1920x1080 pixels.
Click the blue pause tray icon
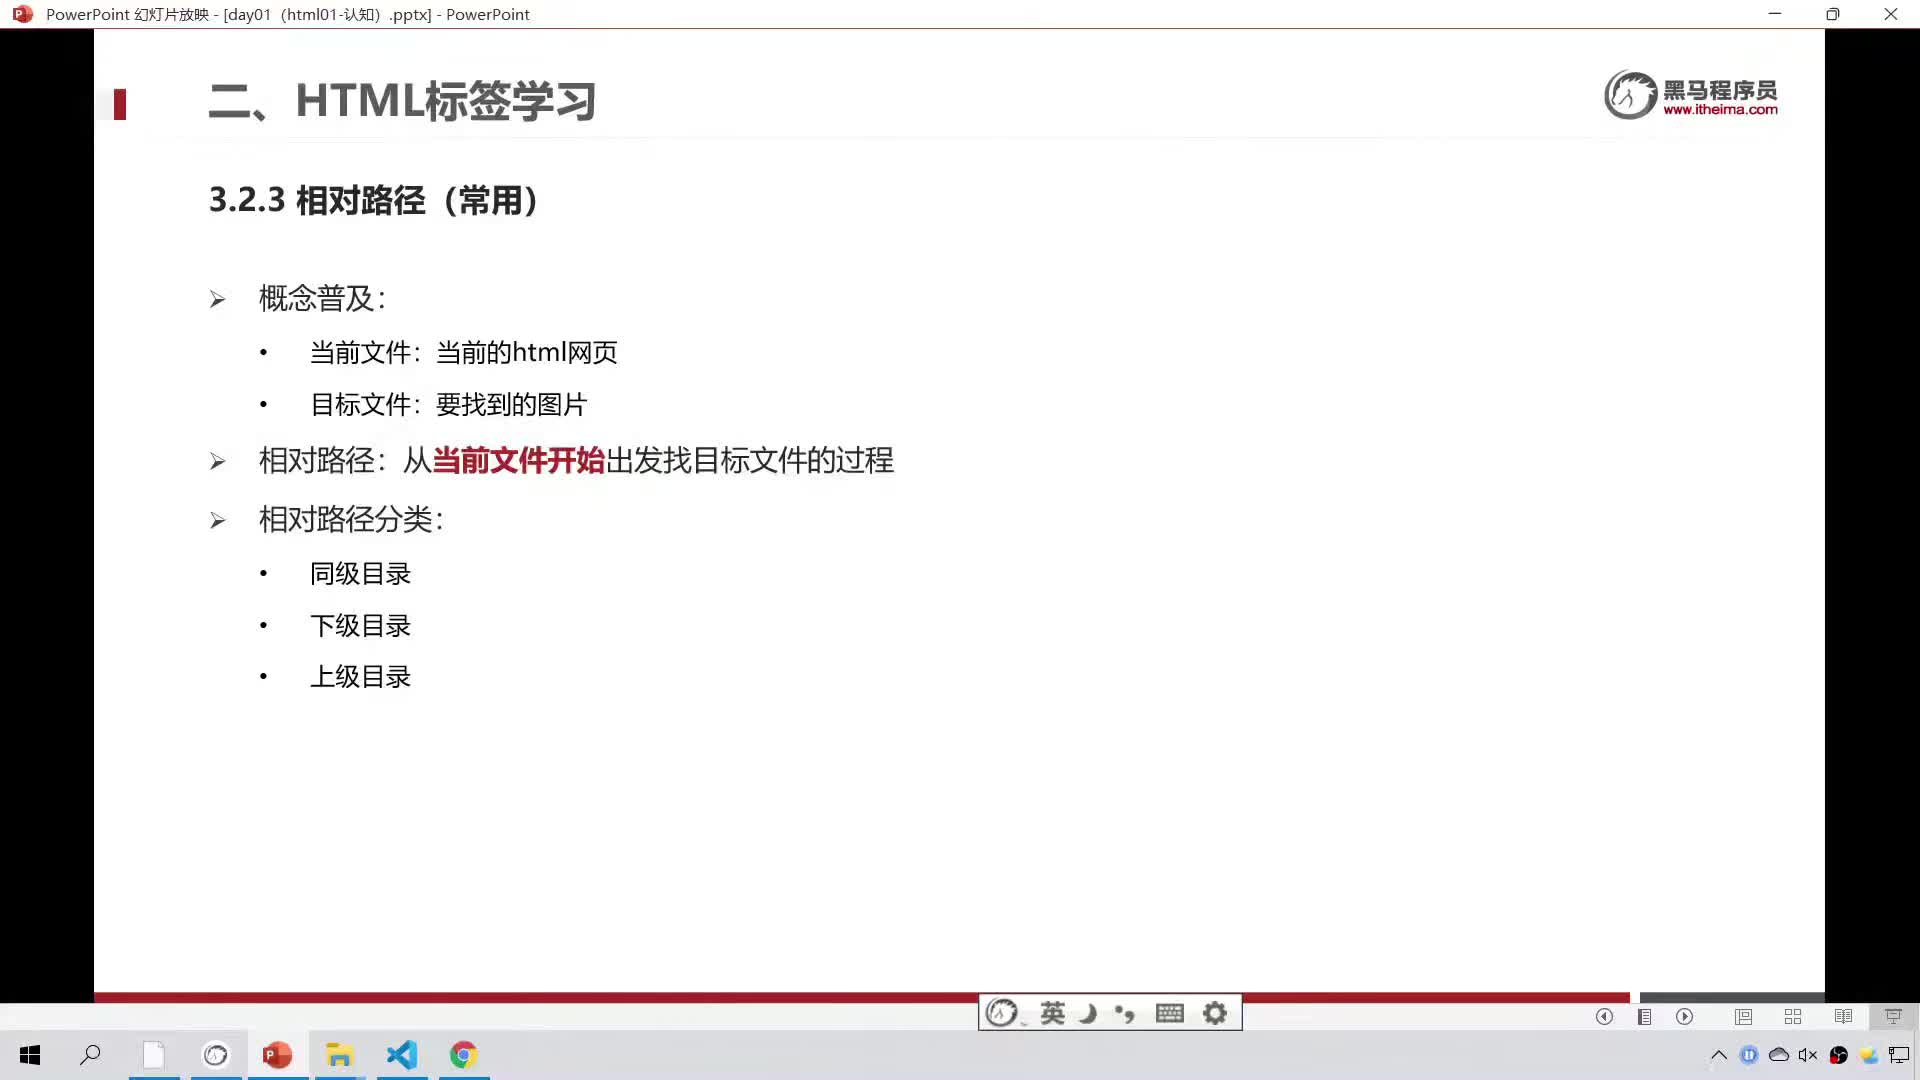[1749, 1055]
